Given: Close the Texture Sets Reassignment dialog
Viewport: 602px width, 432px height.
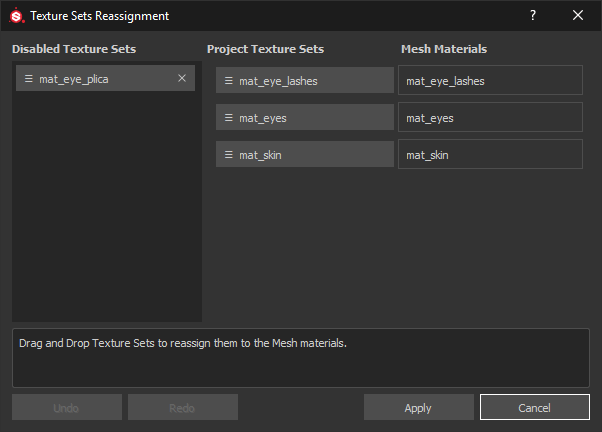Looking at the screenshot, I should [578, 15].
